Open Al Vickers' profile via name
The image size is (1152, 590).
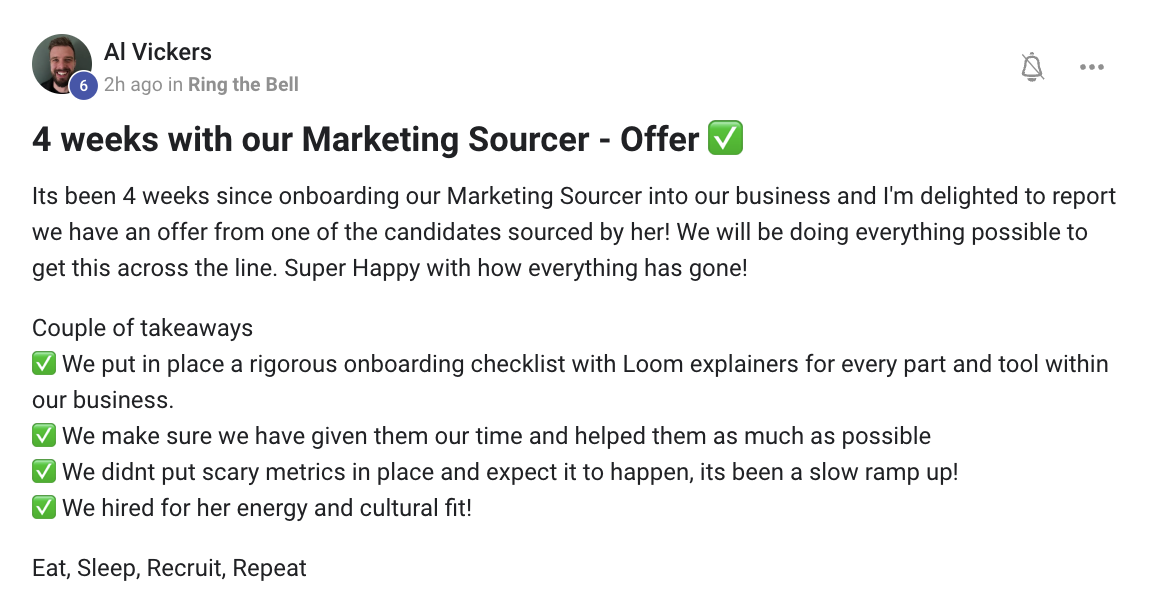(158, 52)
